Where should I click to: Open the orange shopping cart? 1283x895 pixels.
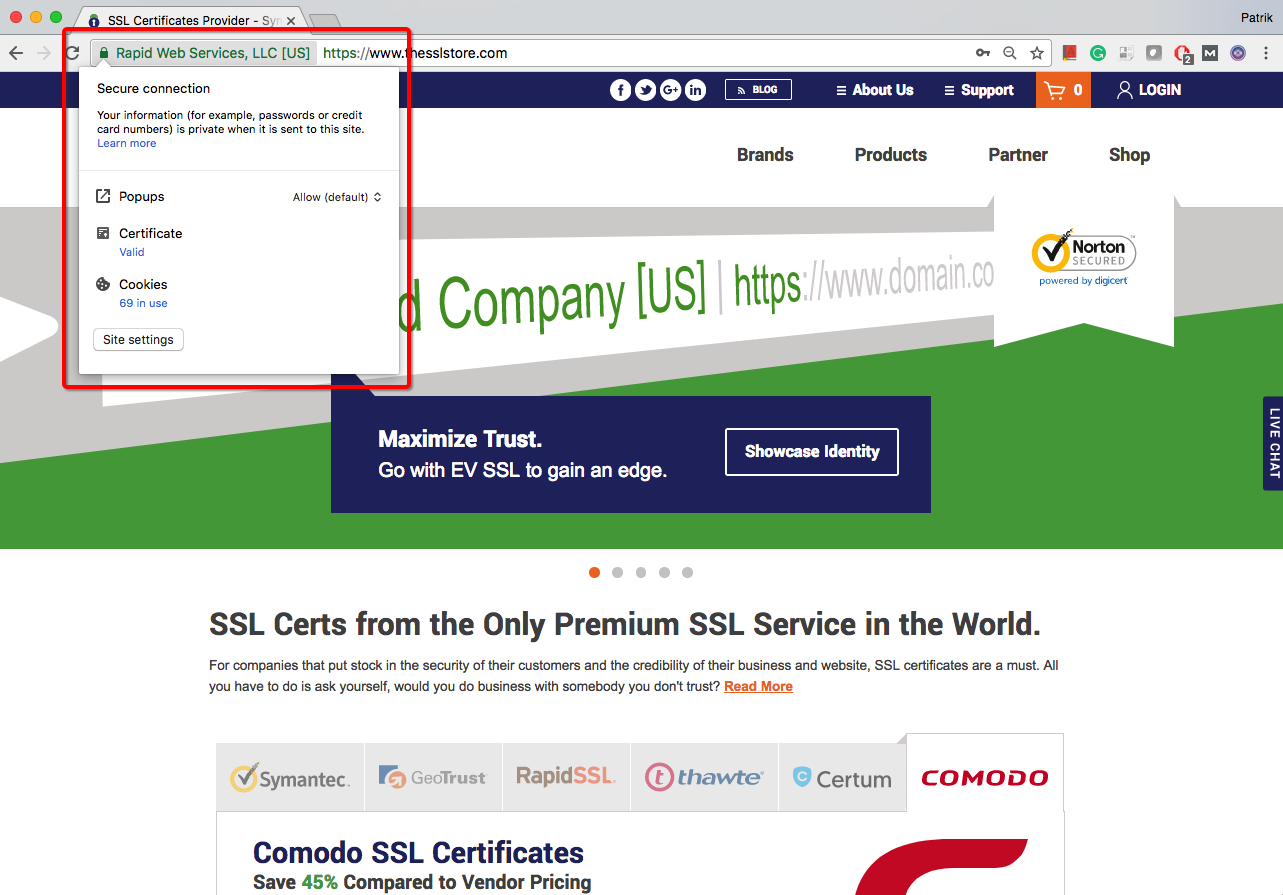pos(1063,90)
